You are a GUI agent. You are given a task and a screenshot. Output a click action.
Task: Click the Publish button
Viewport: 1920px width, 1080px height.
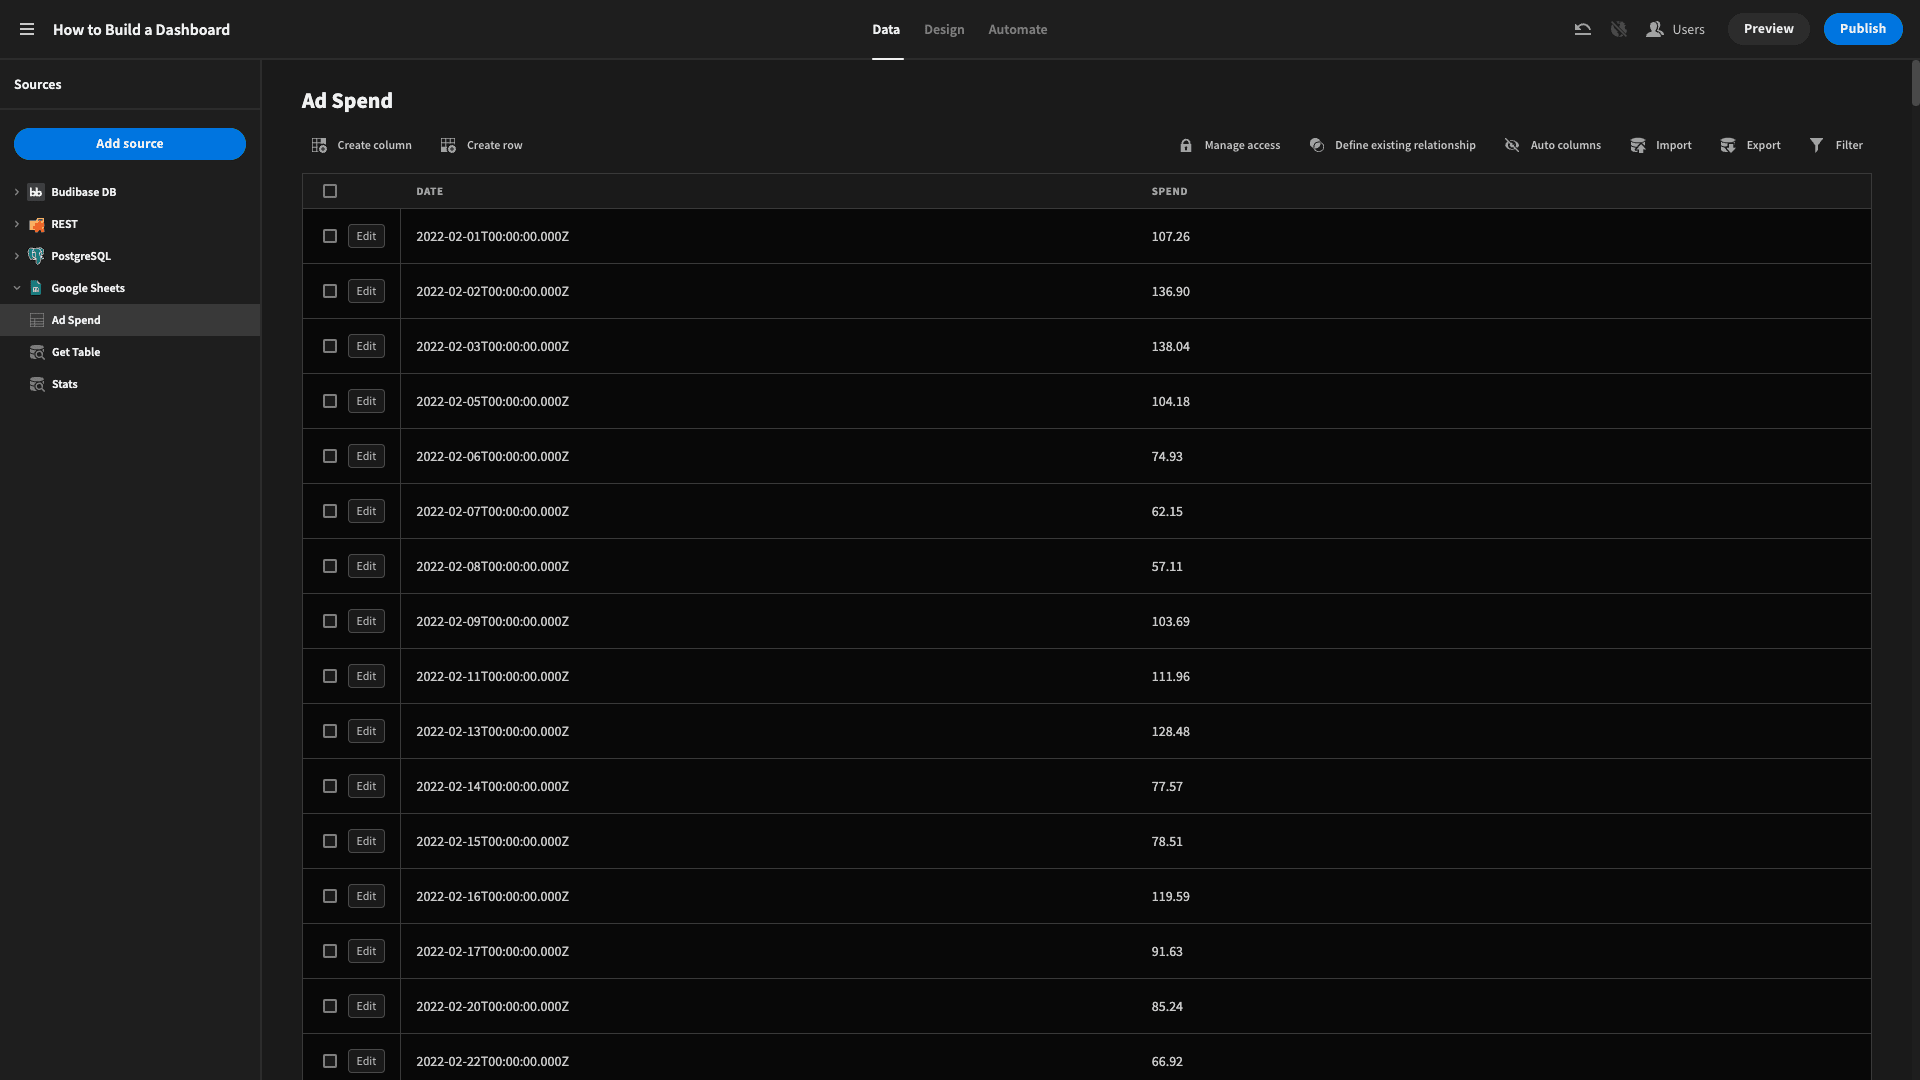pyautogui.click(x=1863, y=29)
